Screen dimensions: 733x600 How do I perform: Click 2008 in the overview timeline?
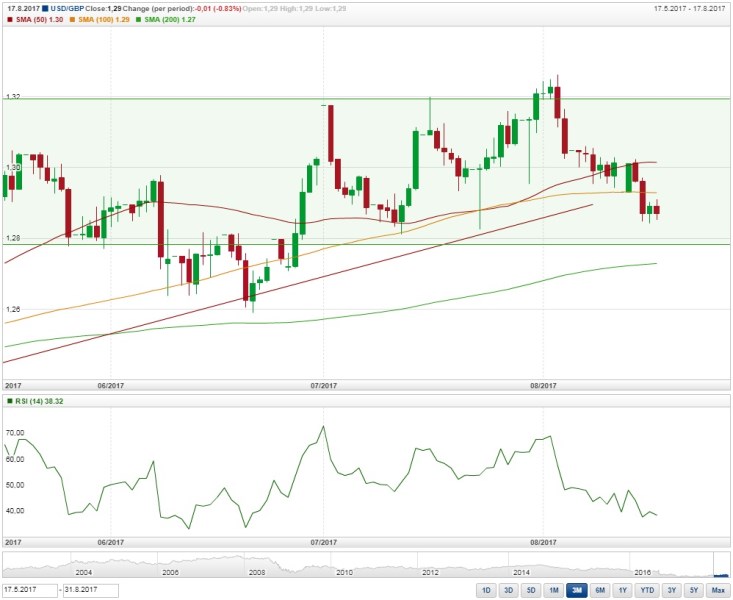(x=257, y=573)
